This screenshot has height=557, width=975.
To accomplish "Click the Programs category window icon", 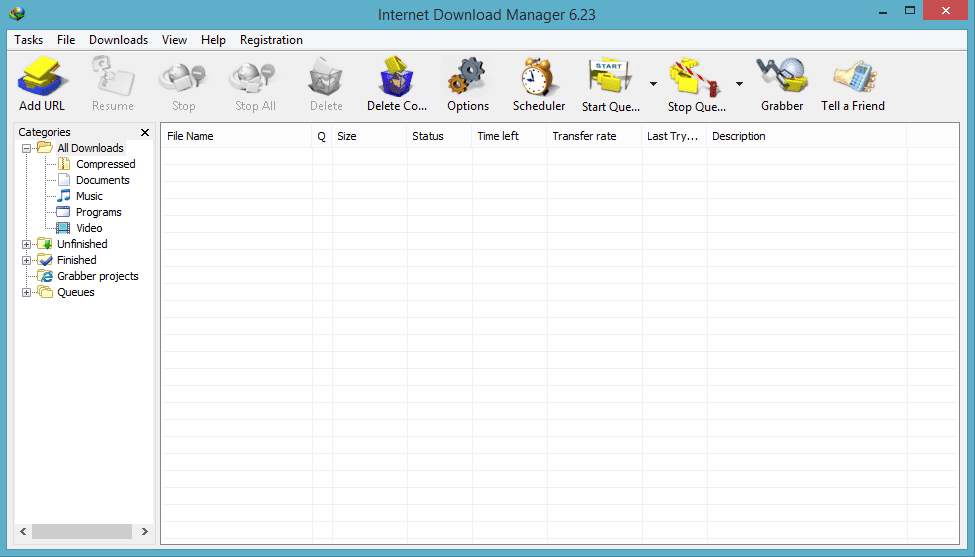I will pos(63,212).
